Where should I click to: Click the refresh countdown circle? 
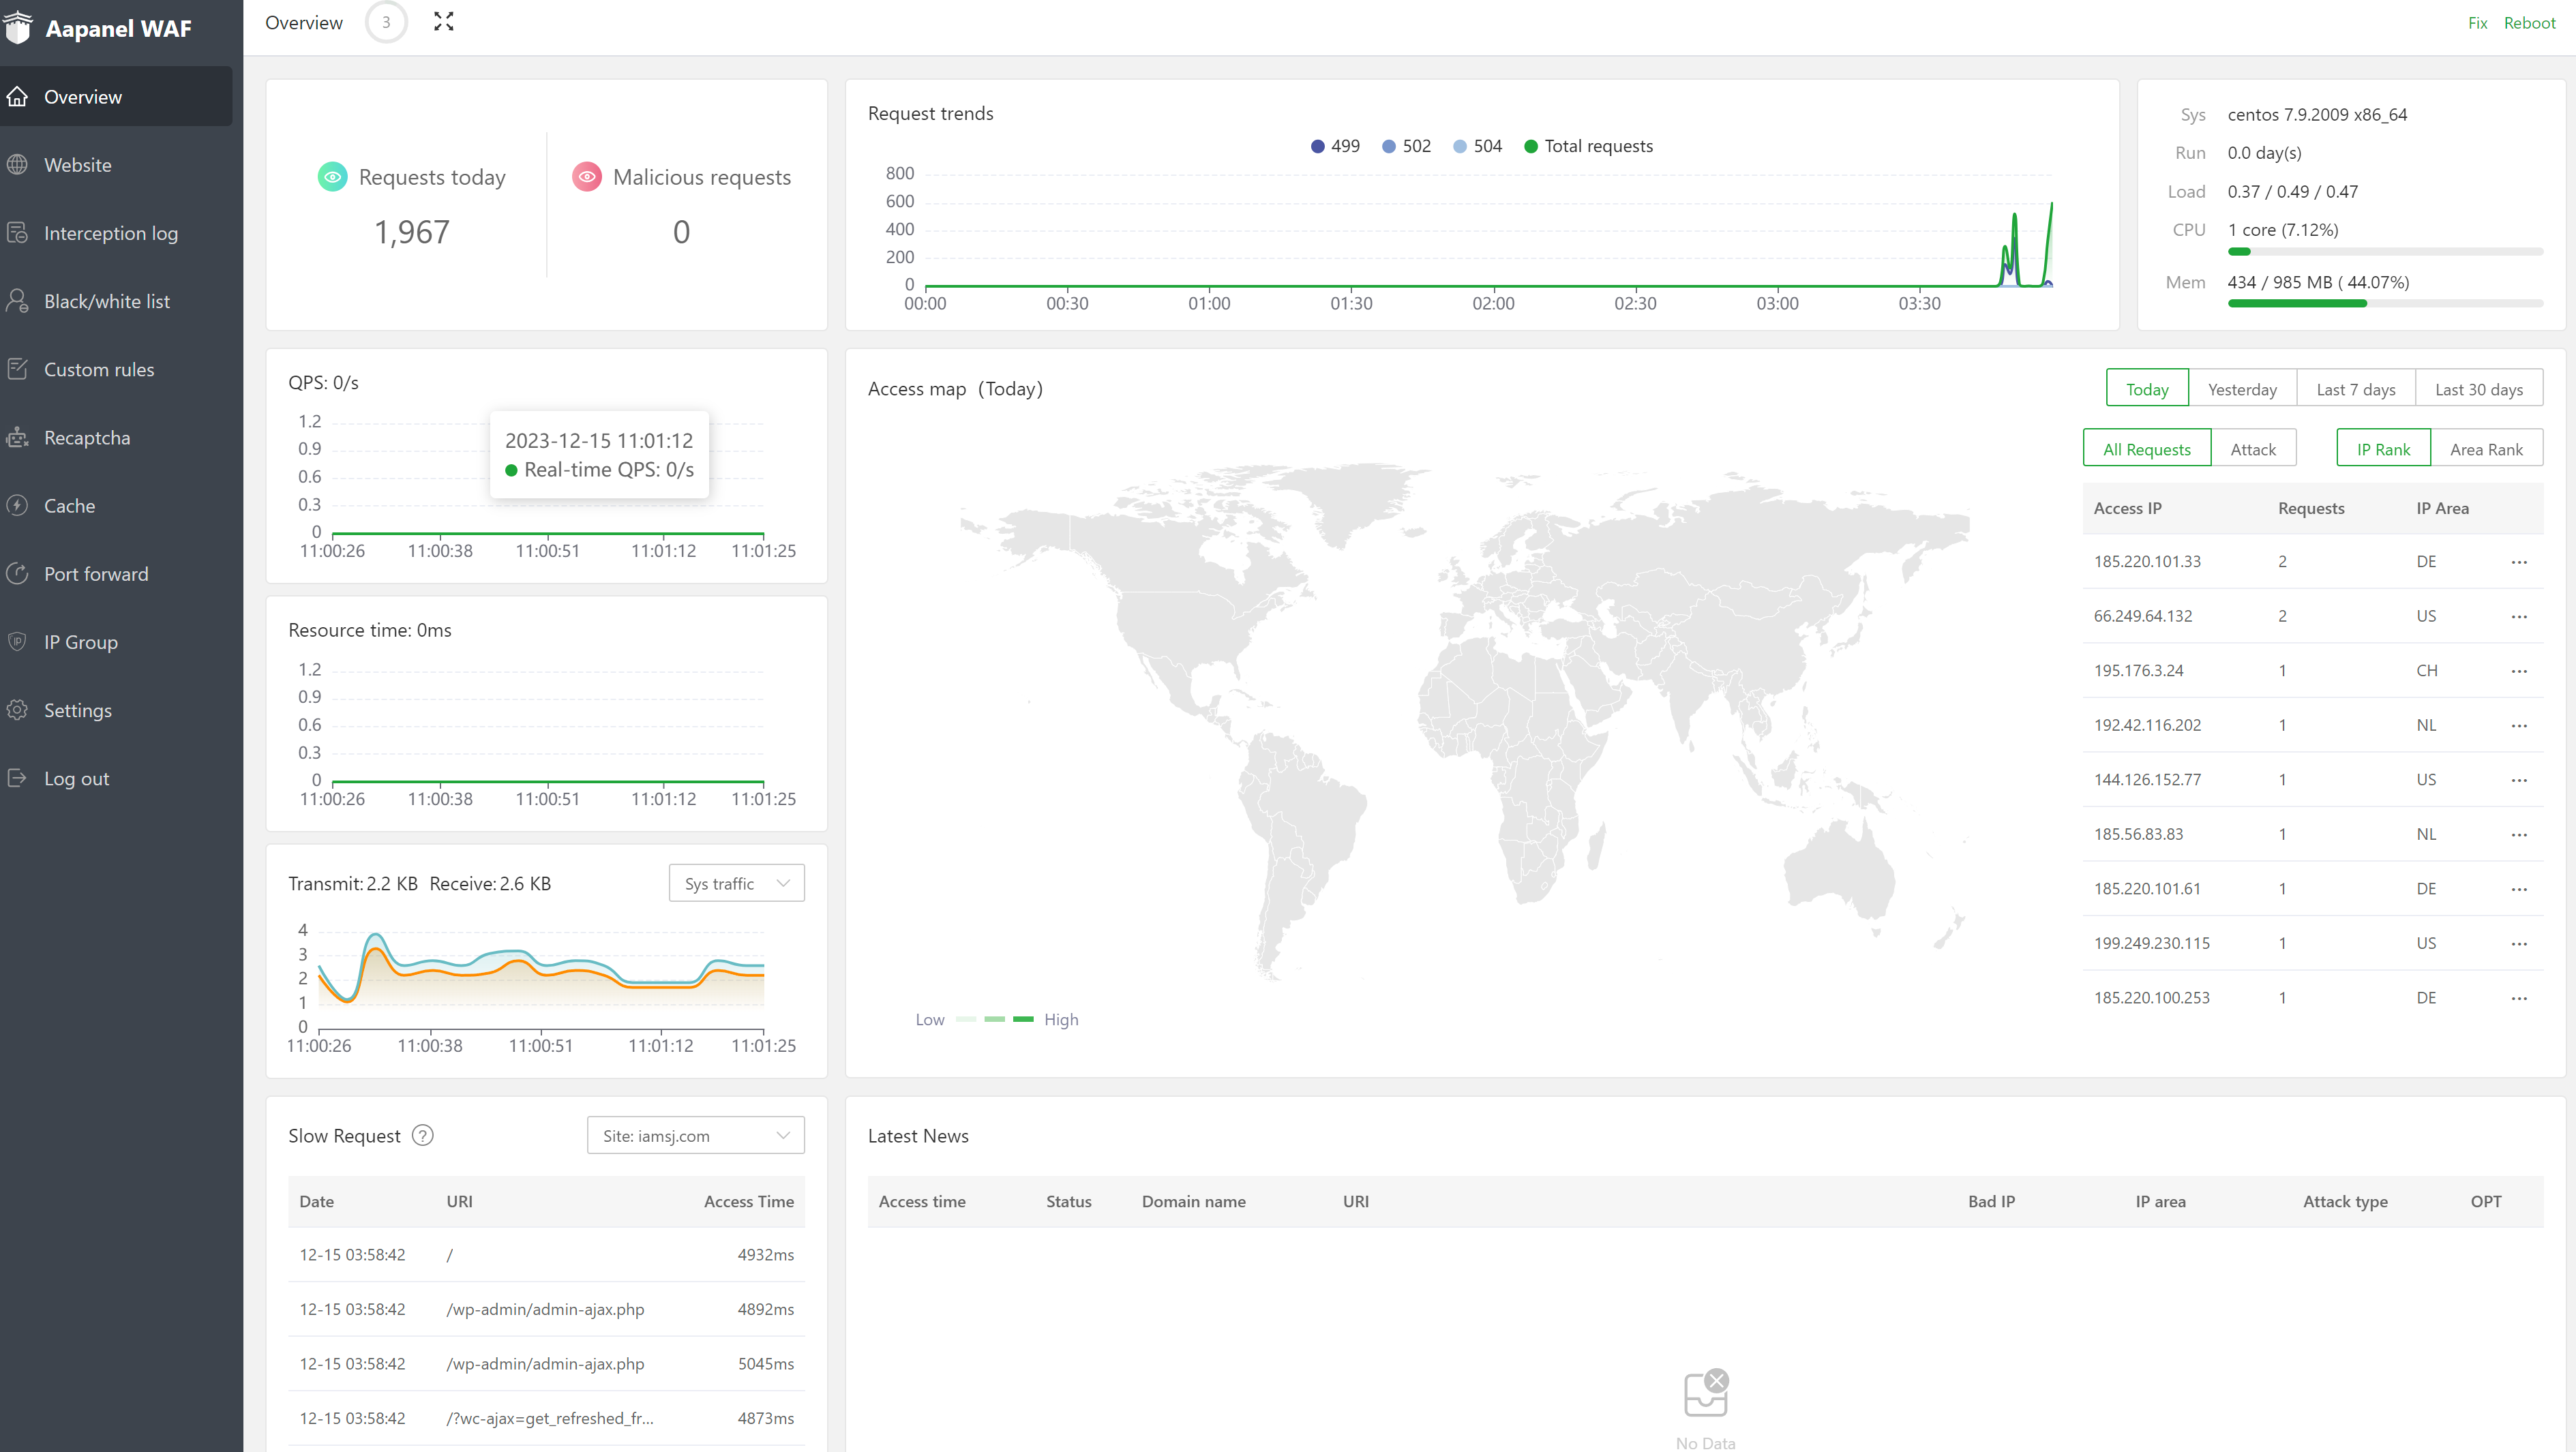pos(386,22)
